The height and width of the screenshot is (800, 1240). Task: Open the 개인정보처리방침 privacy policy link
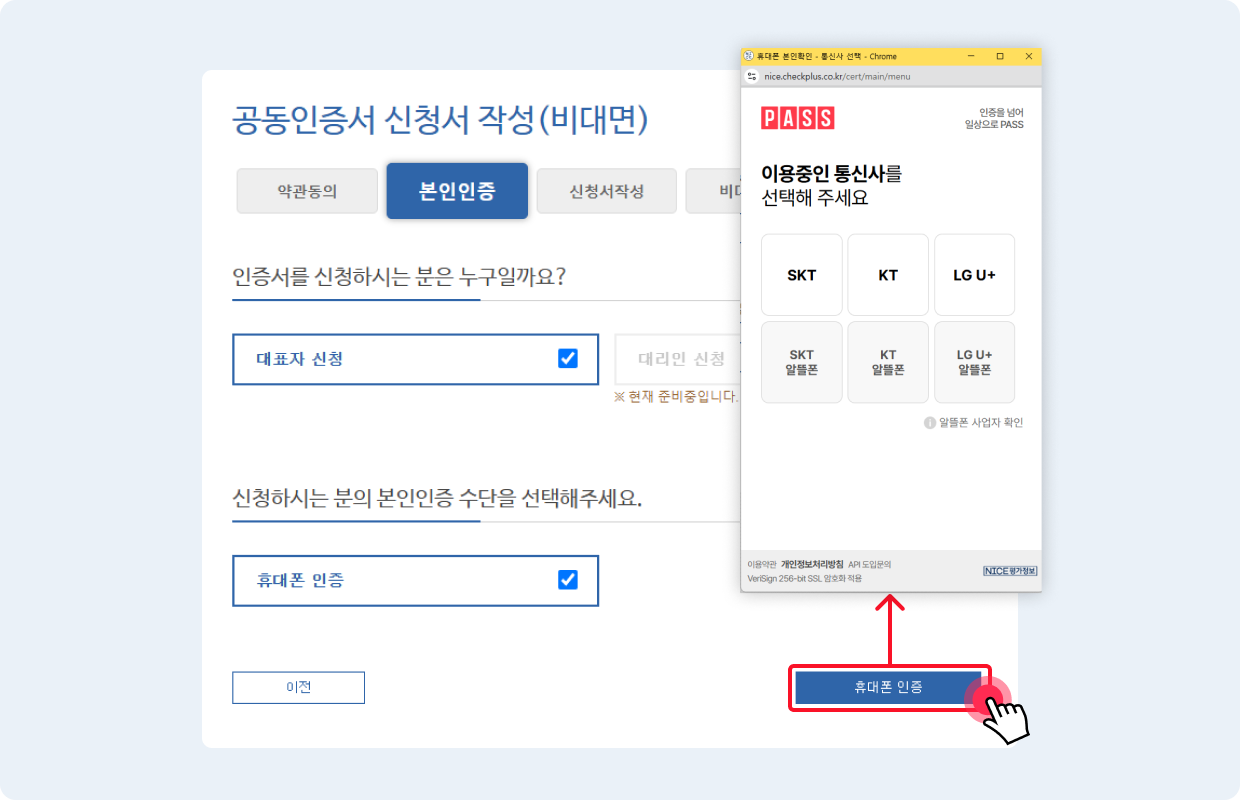pos(812,564)
